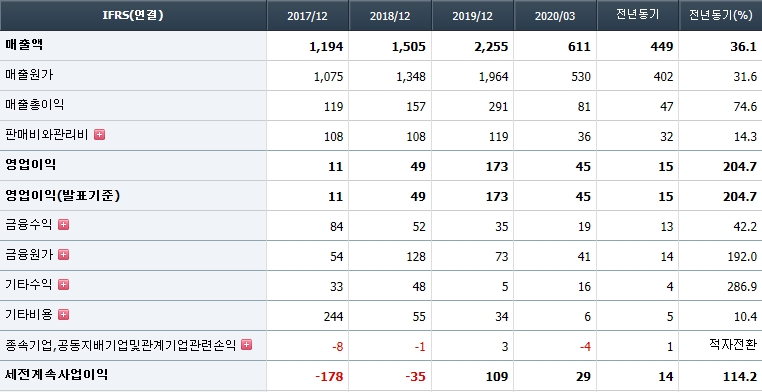Screen dimensions: 762x392
Task: Expand 종속기업,공동지배기업및관계기업관련손익 row
Action: [x=247, y=345]
